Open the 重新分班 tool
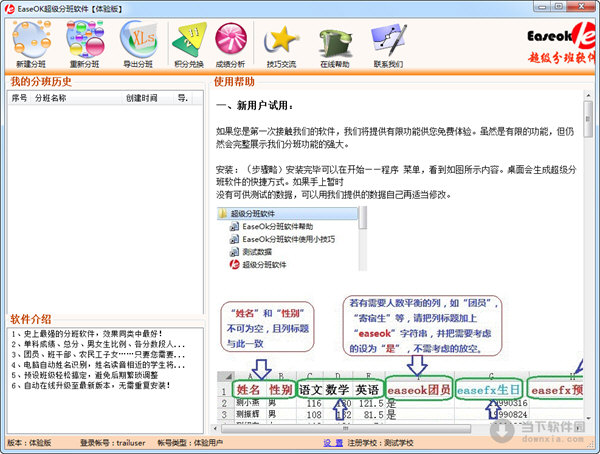 click(85, 44)
